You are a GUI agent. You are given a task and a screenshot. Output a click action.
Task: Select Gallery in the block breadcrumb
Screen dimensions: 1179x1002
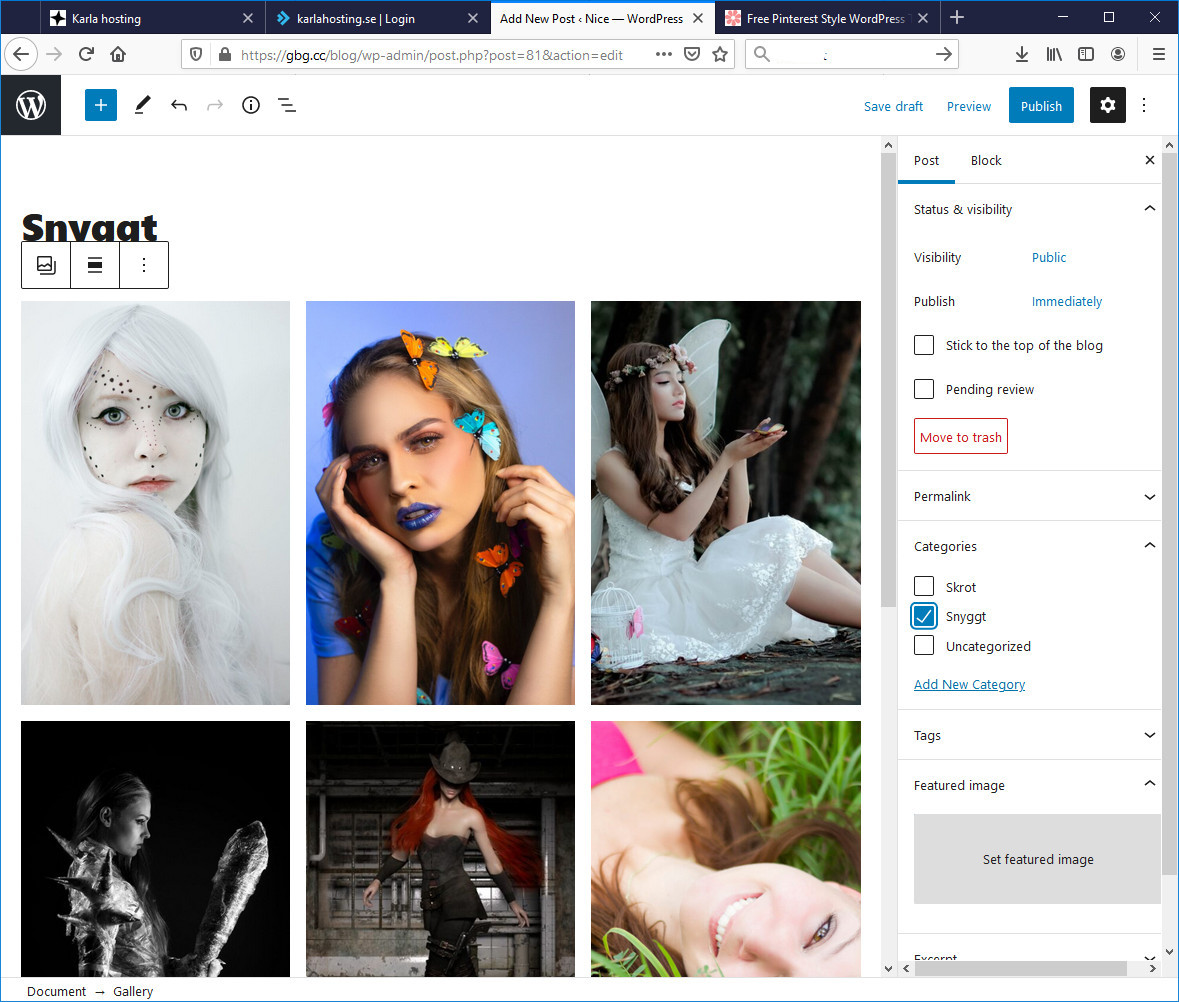click(x=133, y=991)
